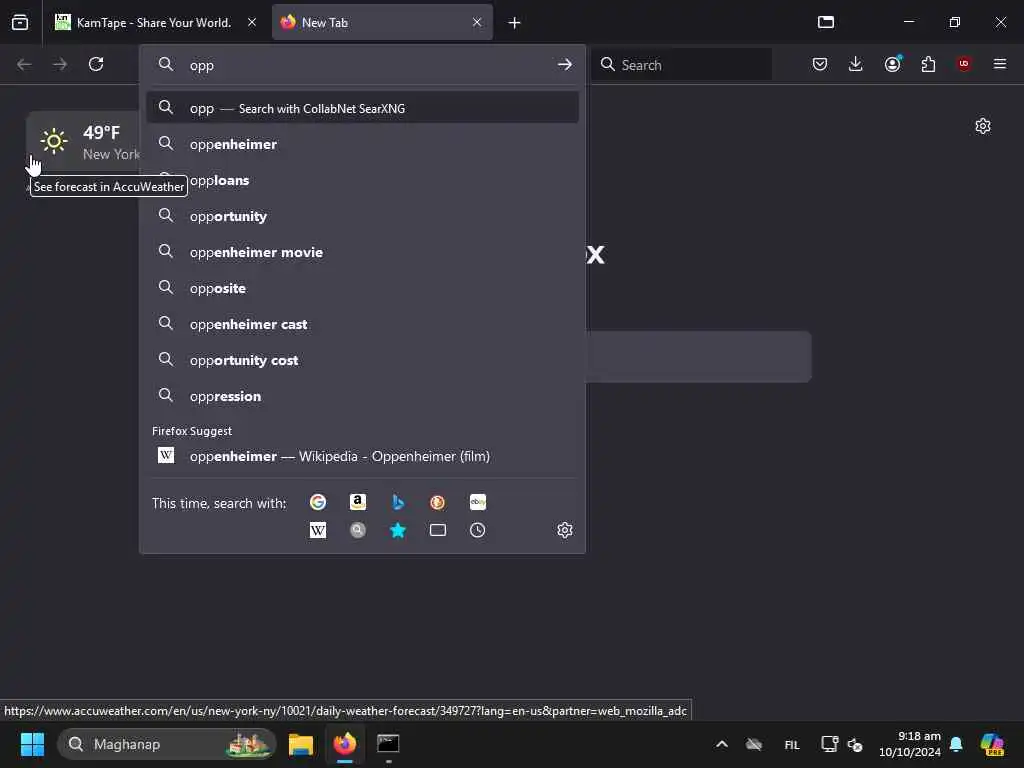Select the 'oppenheimer cast' suggestion
The width and height of the screenshot is (1024, 768).
[x=362, y=324]
